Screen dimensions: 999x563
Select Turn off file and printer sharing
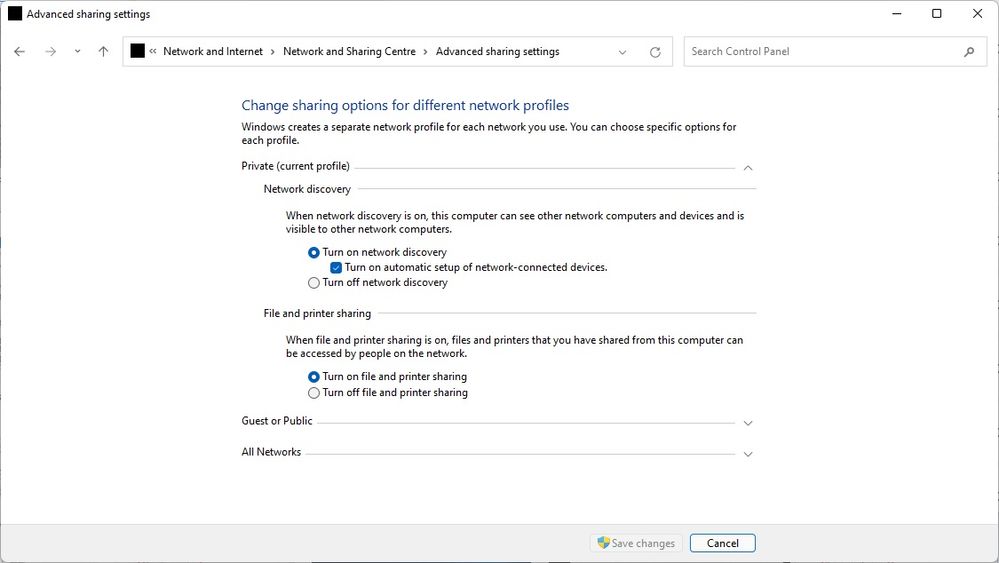pyautogui.click(x=314, y=393)
